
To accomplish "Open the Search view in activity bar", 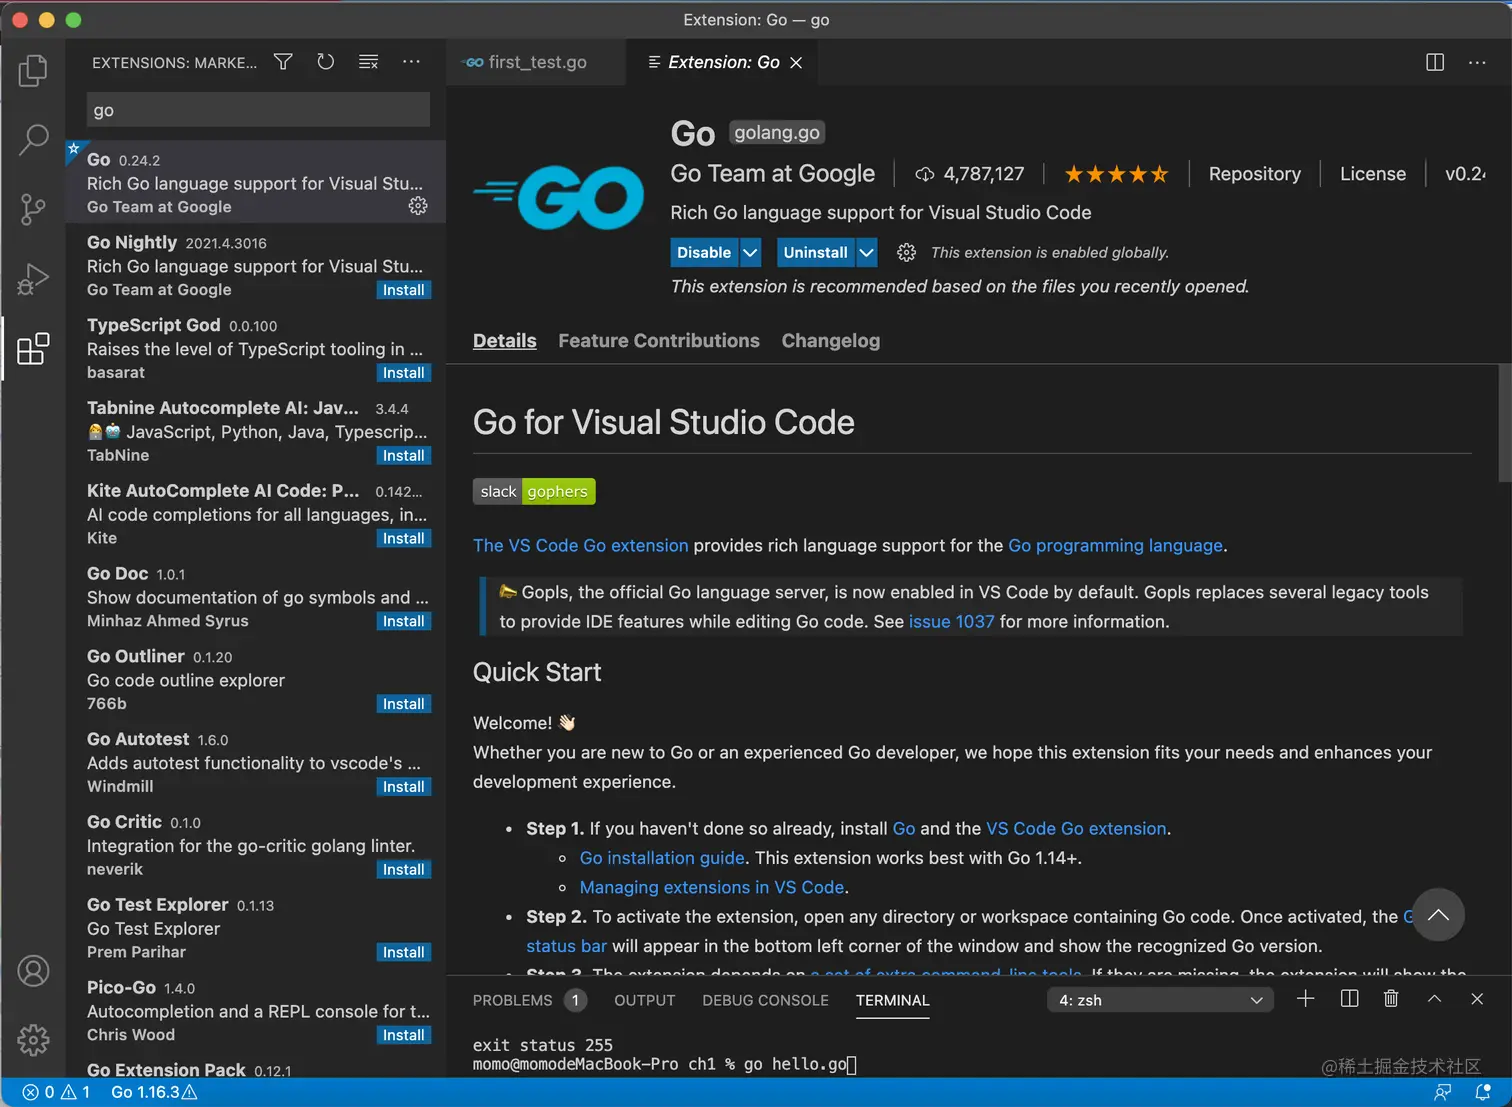I will [x=33, y=140].
